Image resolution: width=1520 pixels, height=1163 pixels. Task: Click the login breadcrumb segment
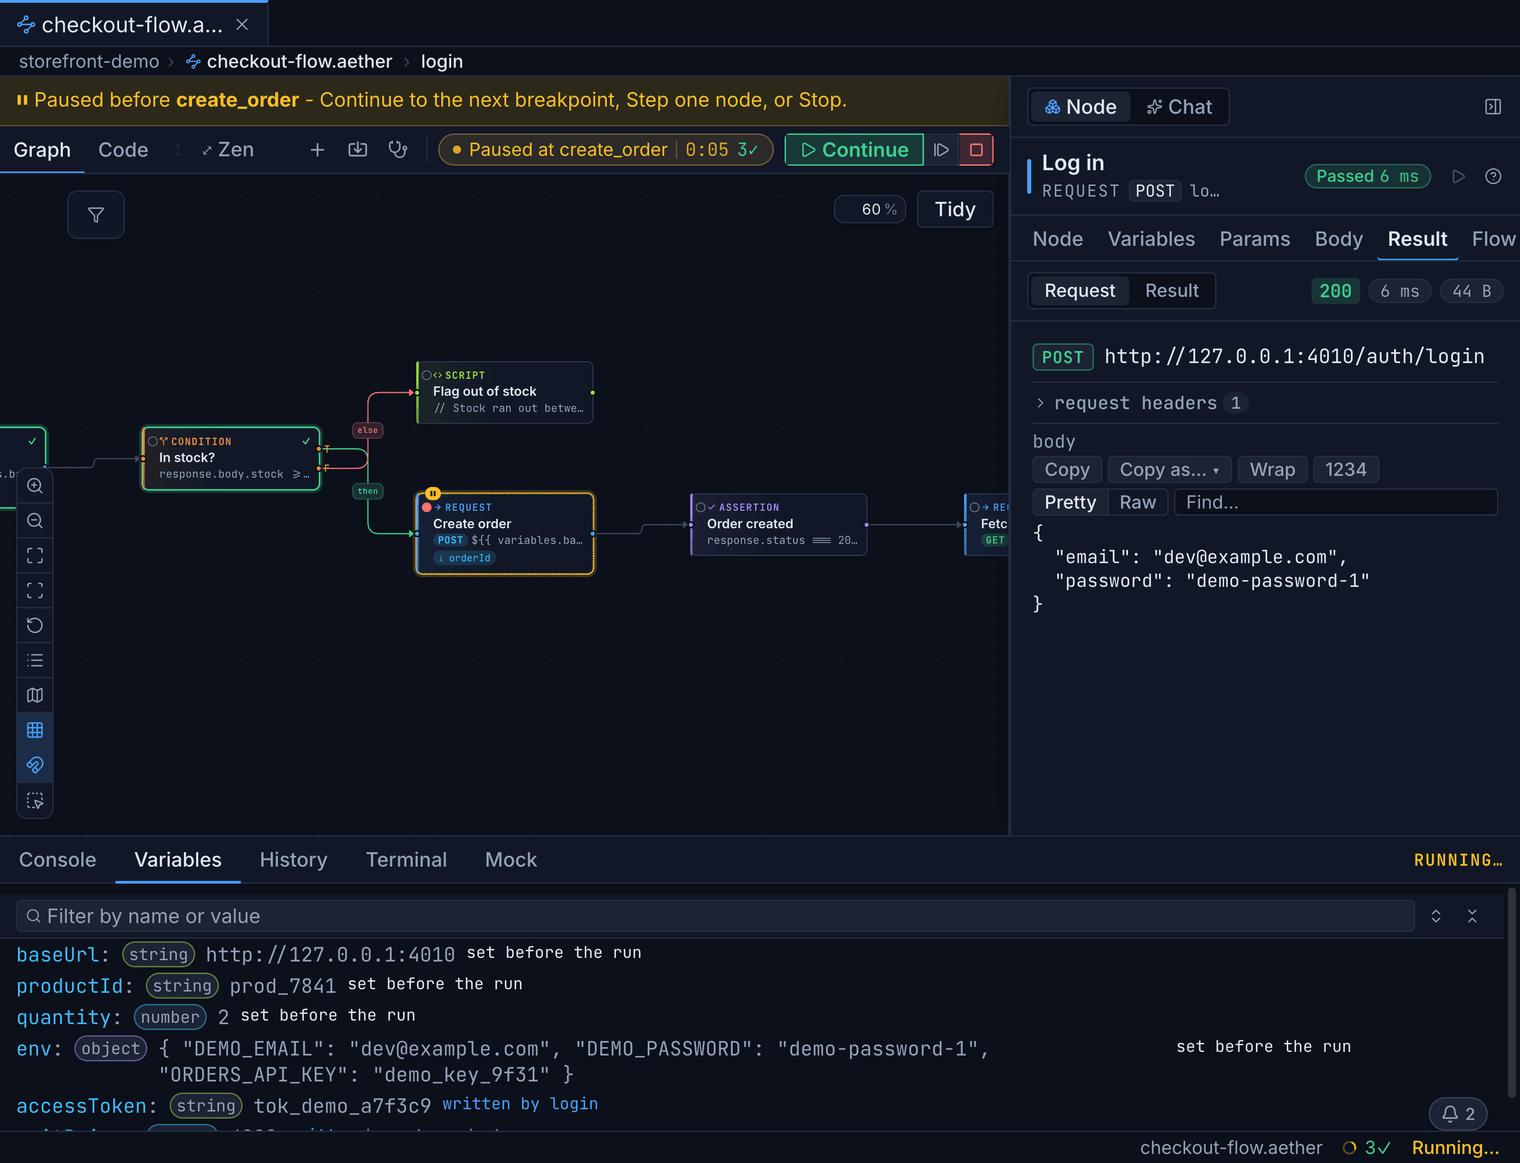click(x=442, y=61)
